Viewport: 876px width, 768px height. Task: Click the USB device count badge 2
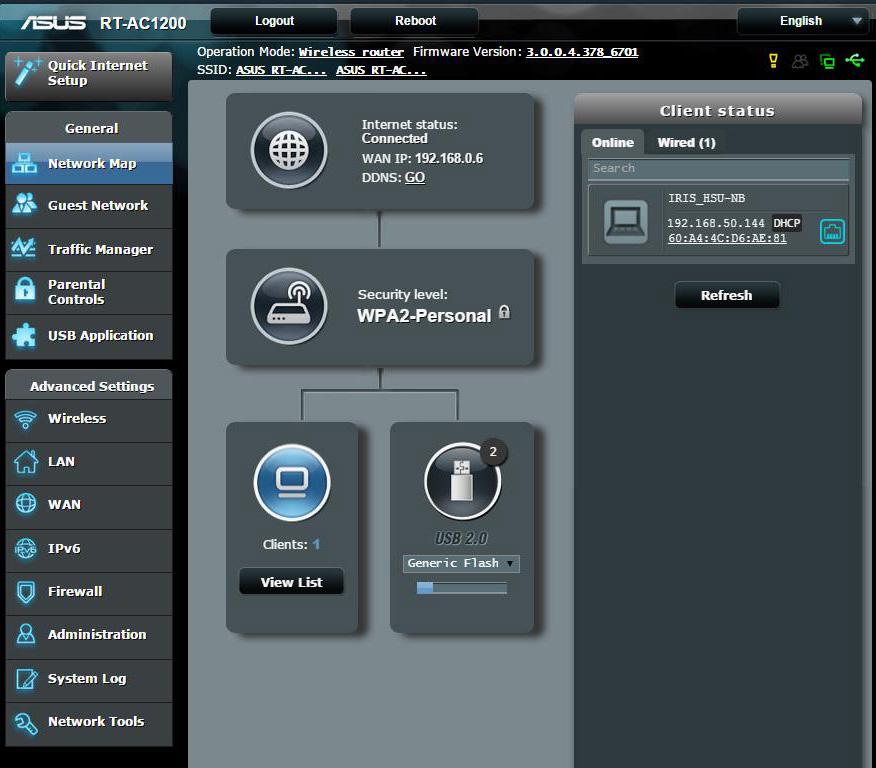pyautogui.click(x=493, y=451)
